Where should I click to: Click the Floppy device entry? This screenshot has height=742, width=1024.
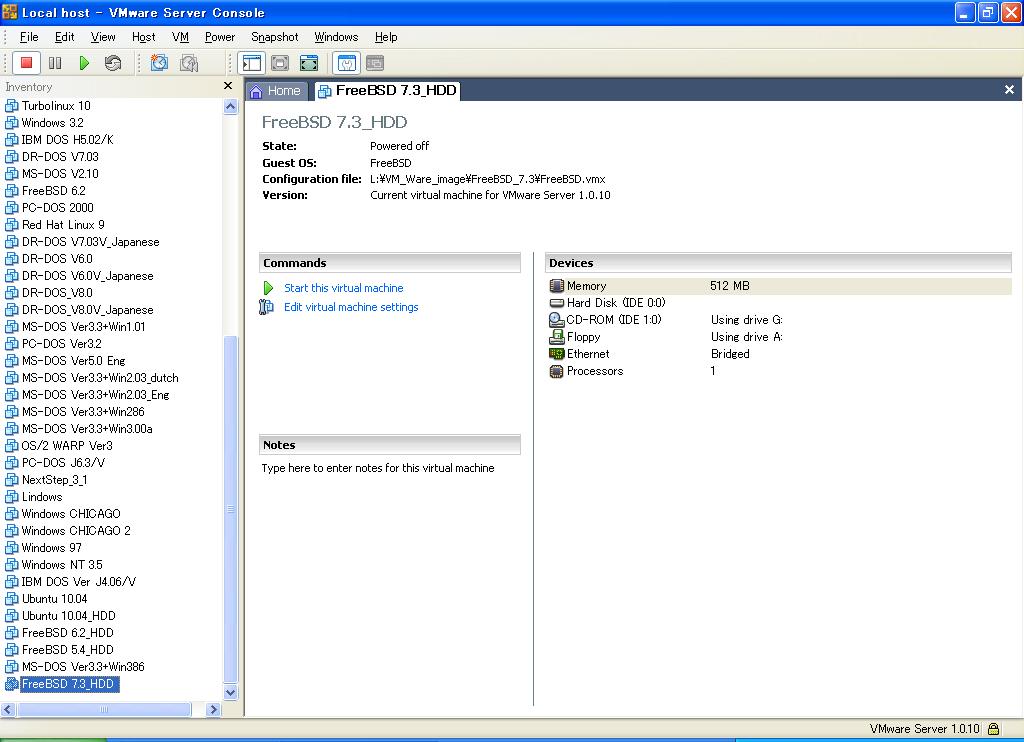(575, 336)
